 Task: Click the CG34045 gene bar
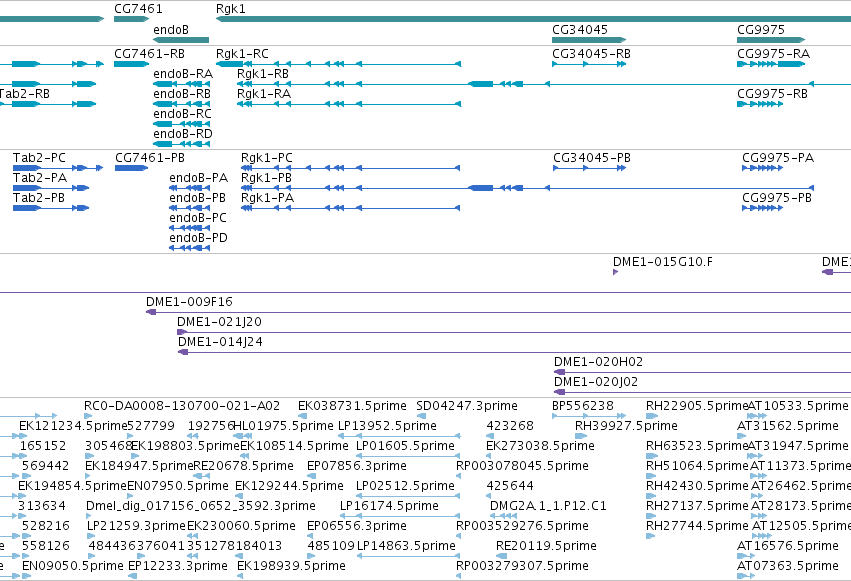589,40
